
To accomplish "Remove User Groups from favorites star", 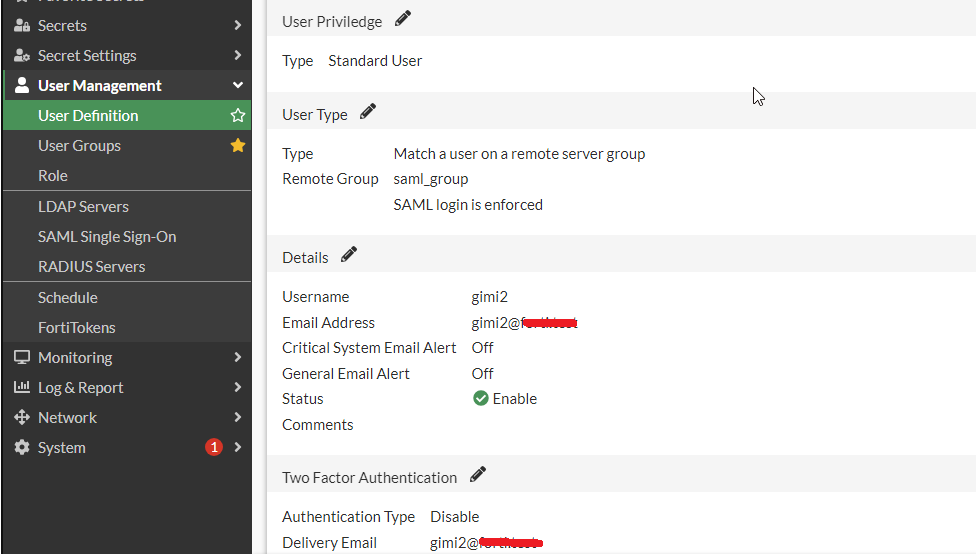I will coord(238,146).
